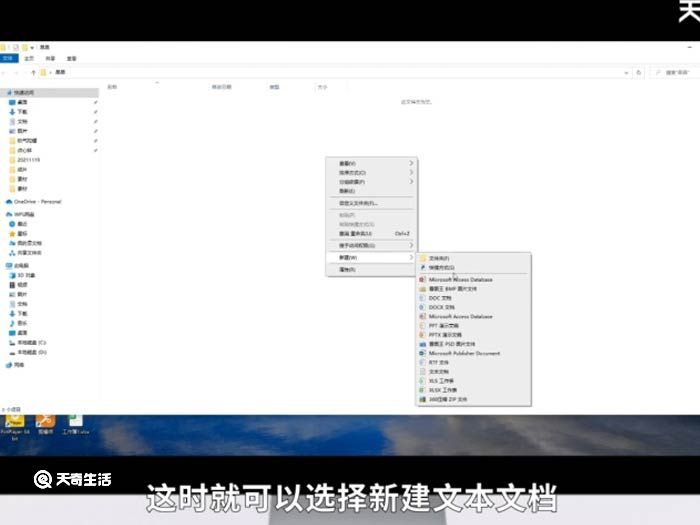Click the New Folder icon in the title bar toolbar

click(25, 47)
